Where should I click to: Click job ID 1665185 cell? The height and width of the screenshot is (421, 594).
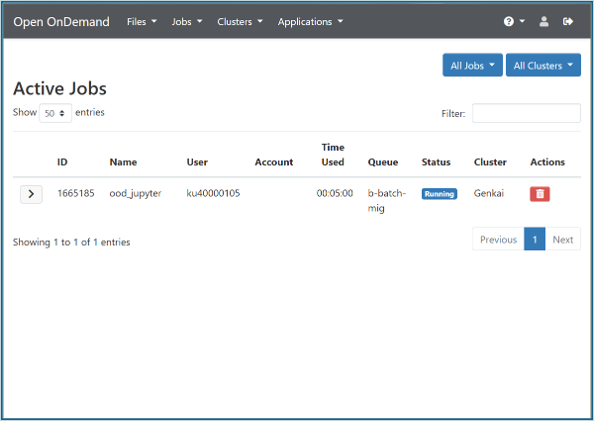[x=76, y=193]
